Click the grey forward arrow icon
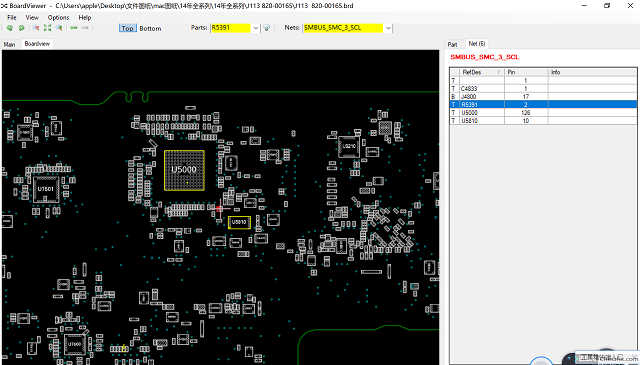The height and width of the screenshot is (365, 640). [x=85, y=28]
